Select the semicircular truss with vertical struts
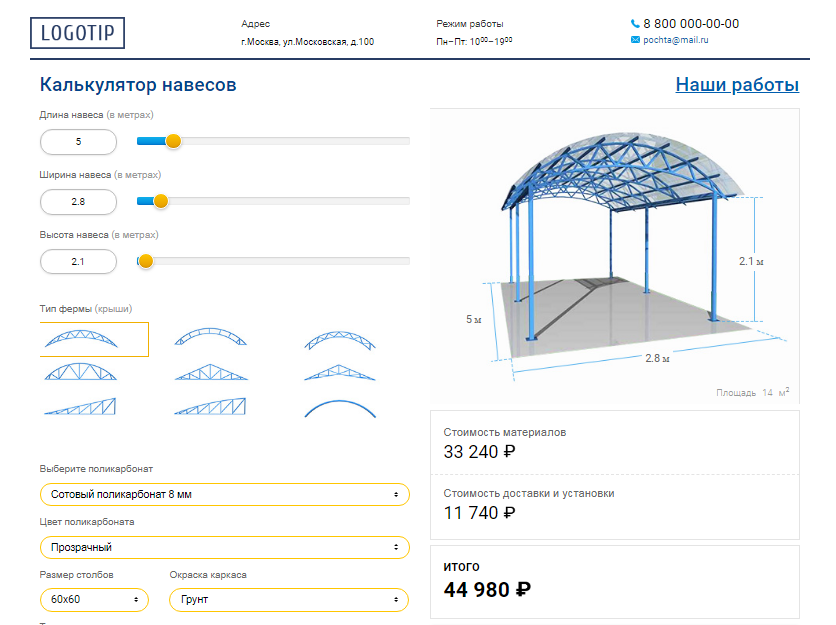Viewport: 836px width, 625px height. pos(81,372)
